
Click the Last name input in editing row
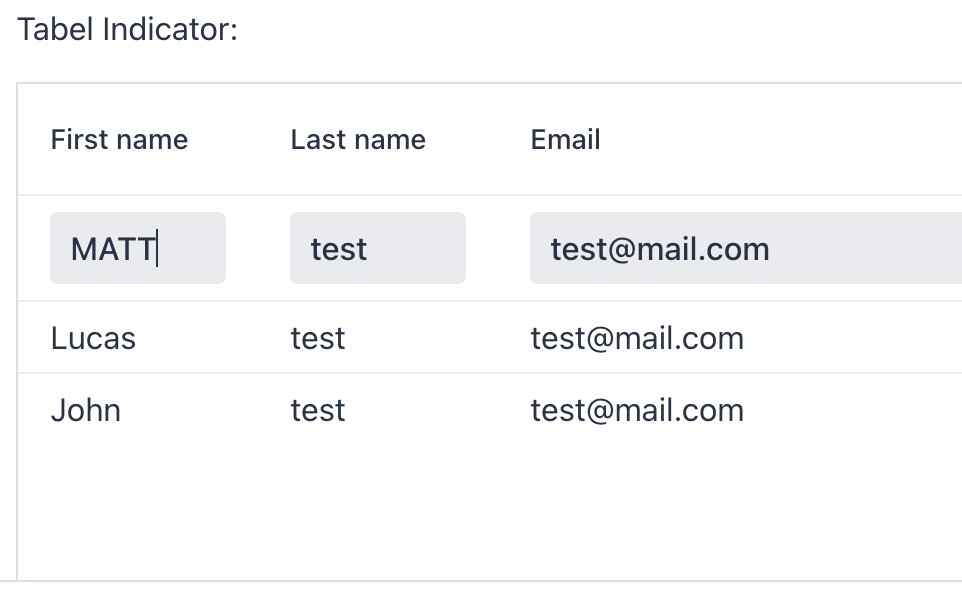pos(377,248)
